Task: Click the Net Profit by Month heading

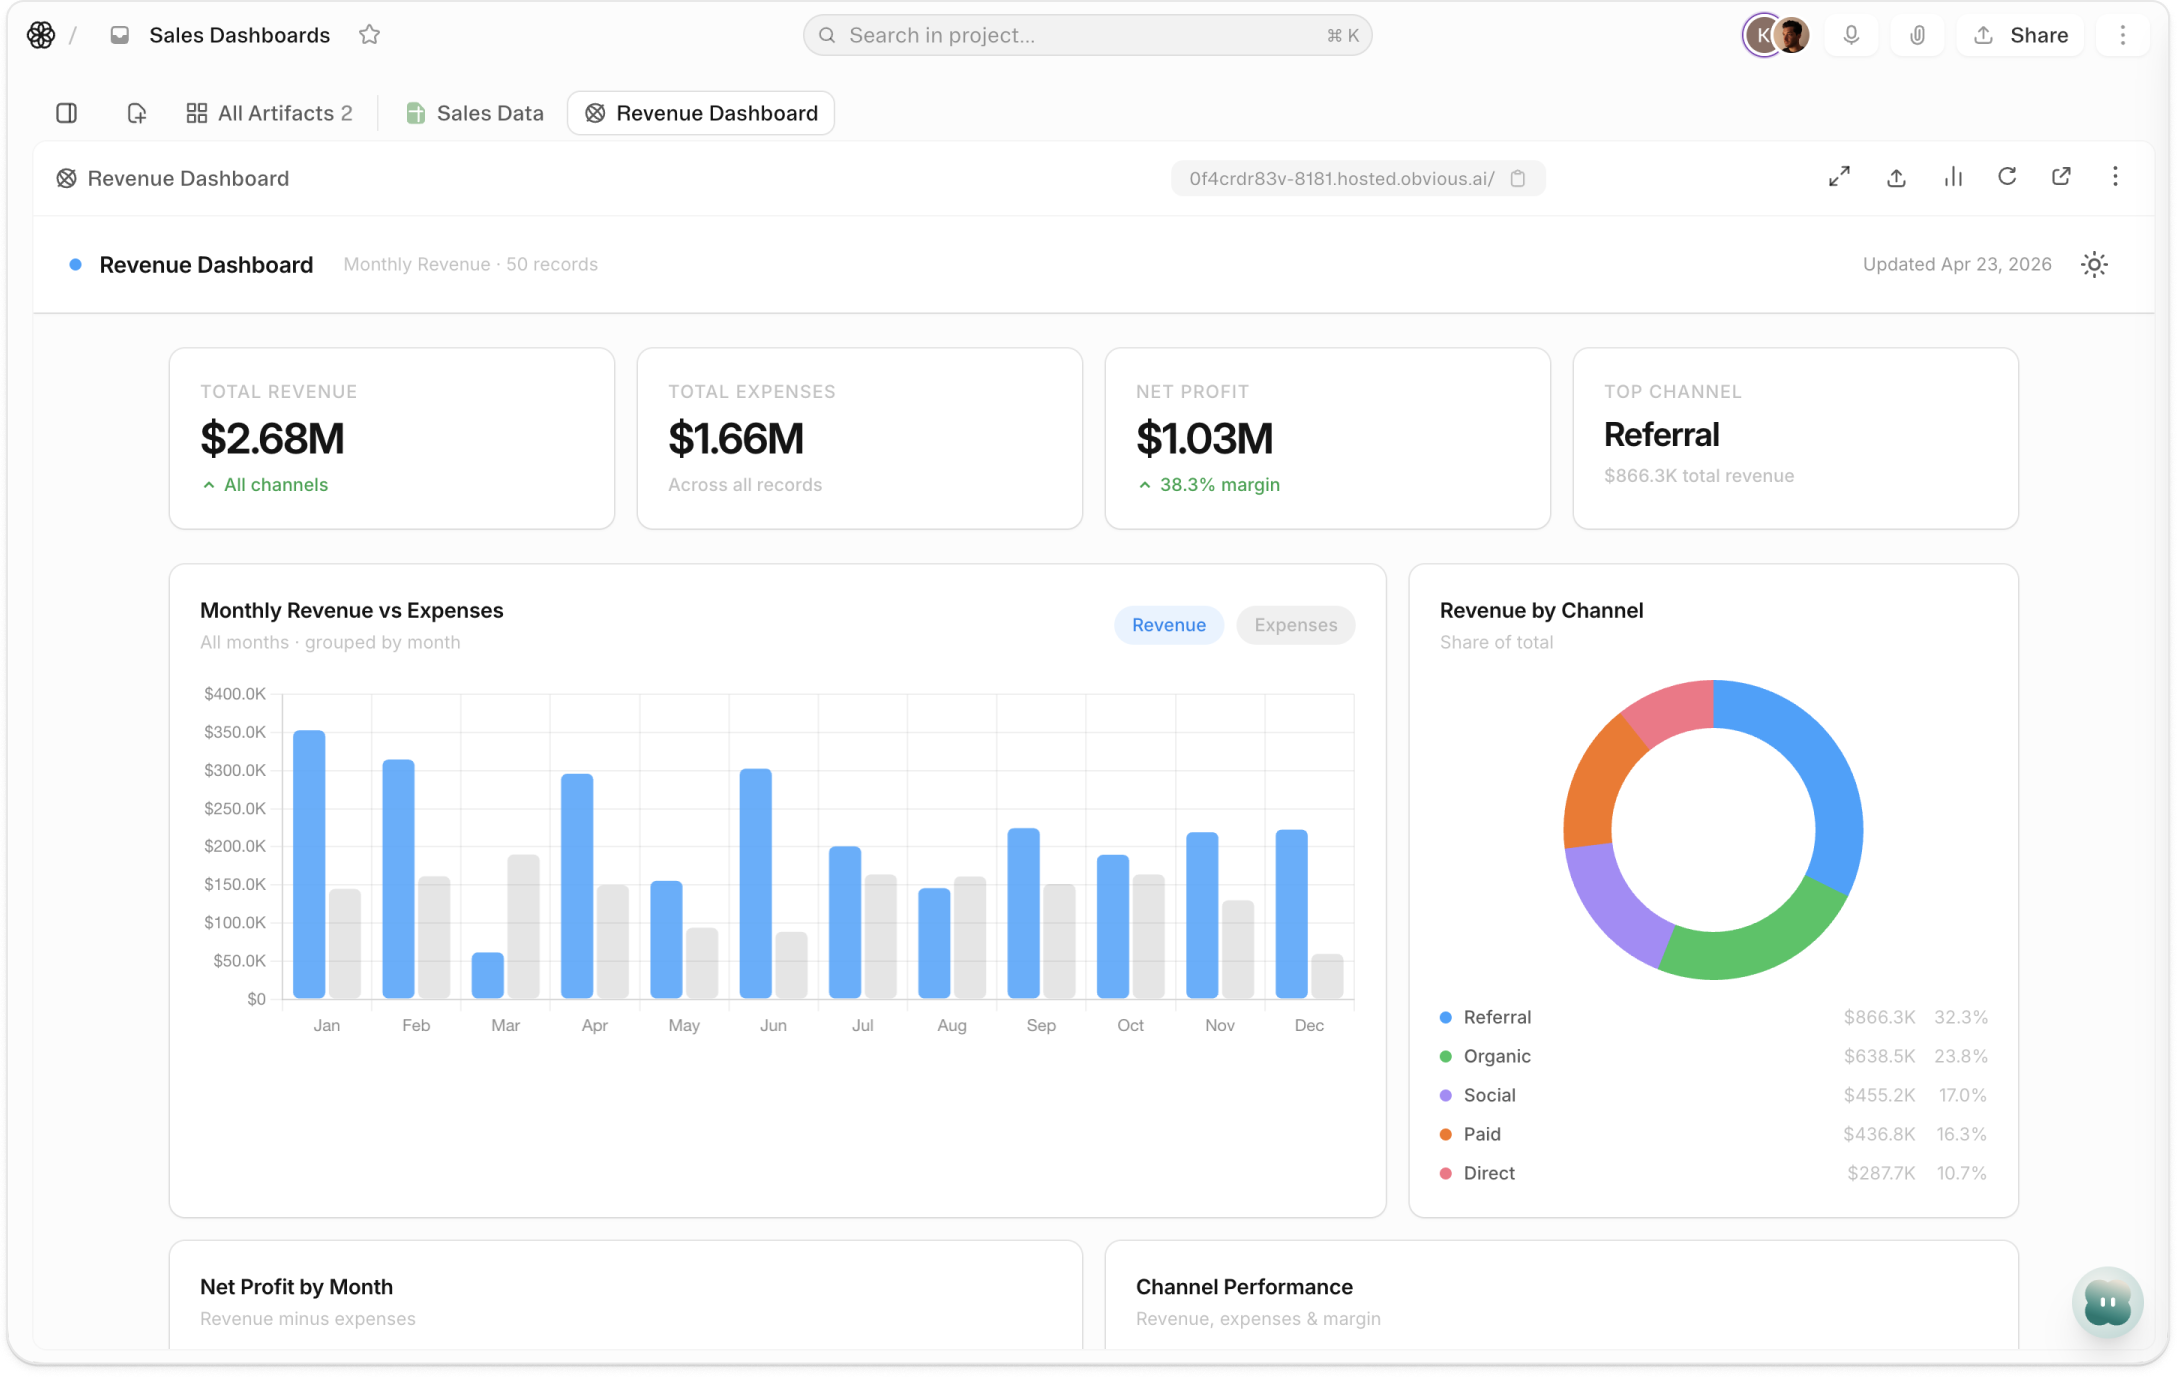Action: pos(296,1287)
